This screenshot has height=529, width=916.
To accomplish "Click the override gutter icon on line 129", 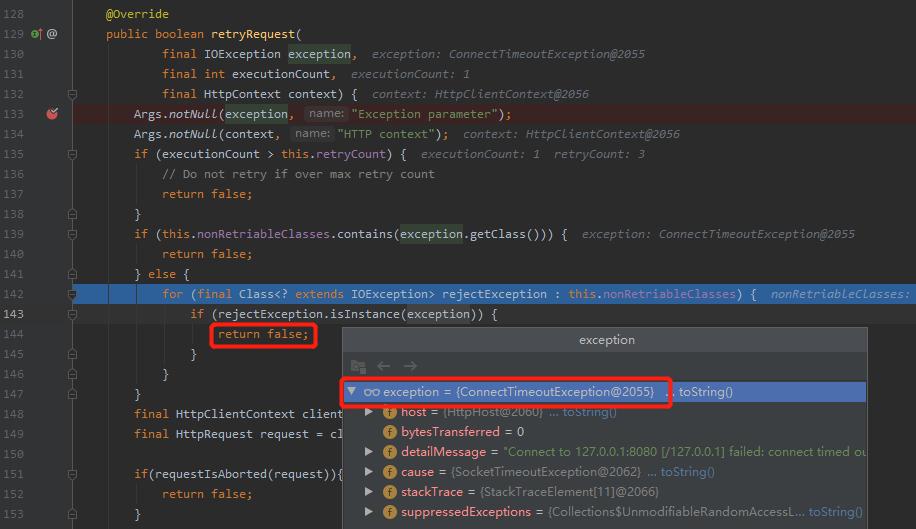I will tap(36, 34).
